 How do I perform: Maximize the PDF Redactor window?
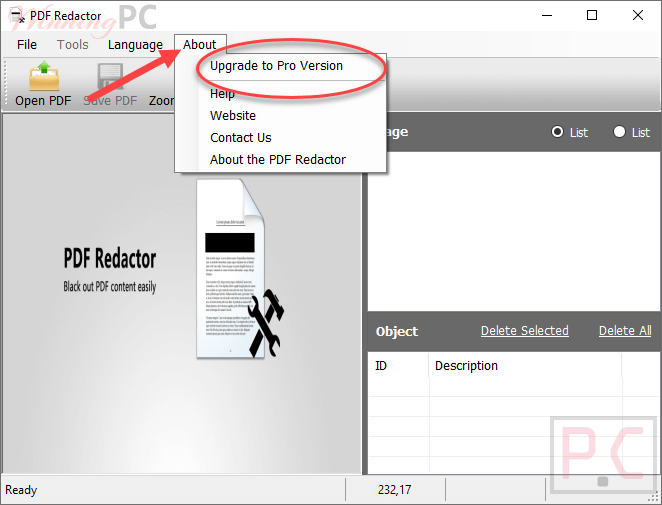tap(592, 16)
